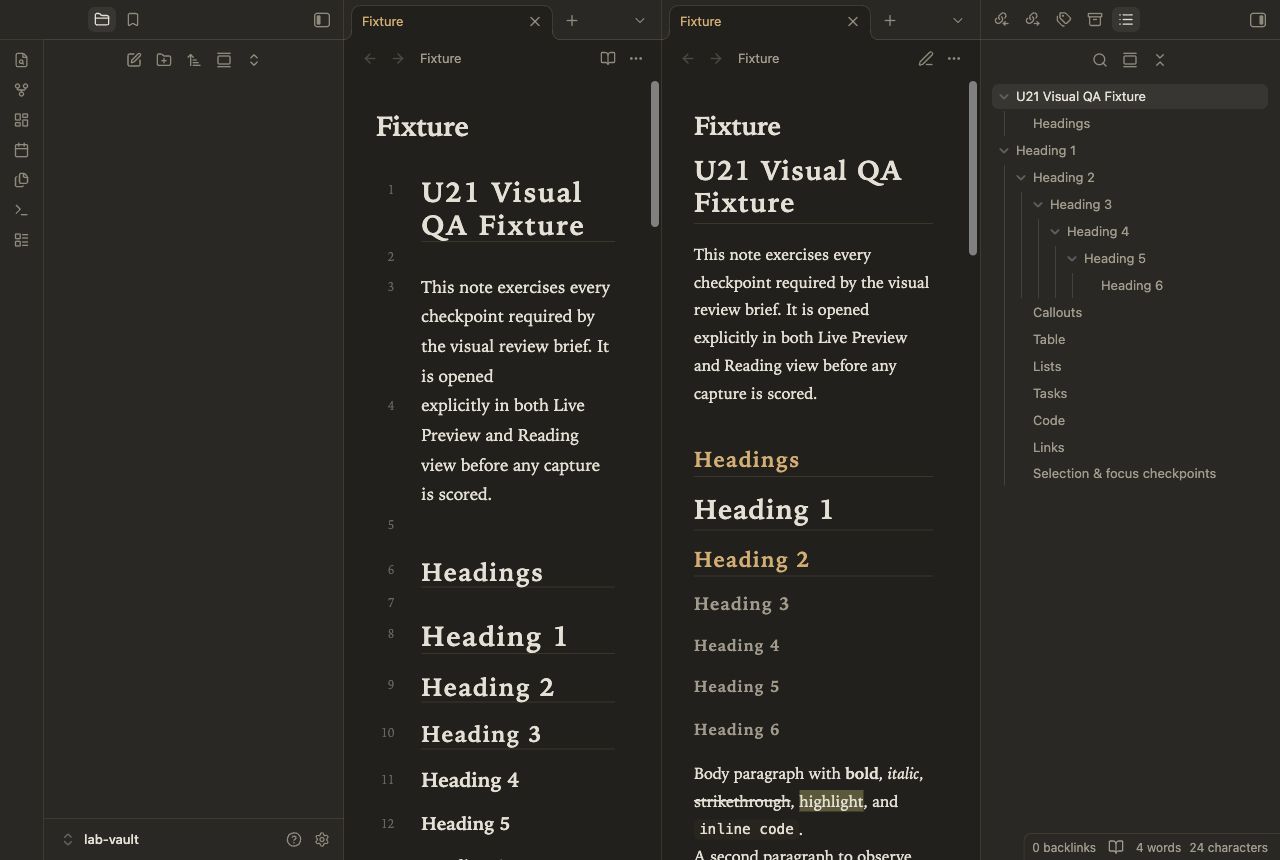
Task: Switch reading pane to editing mode
Action: click(926, 59)
